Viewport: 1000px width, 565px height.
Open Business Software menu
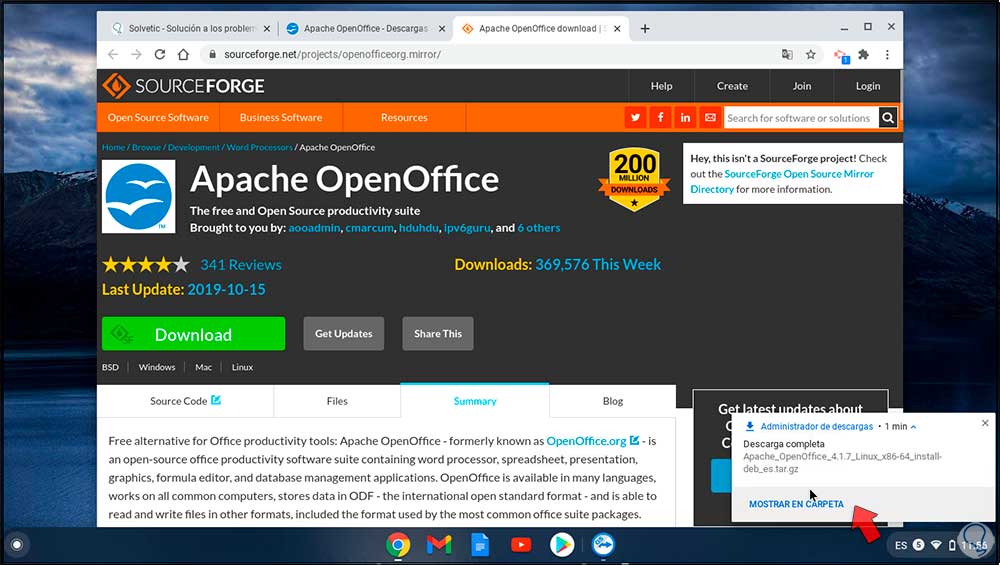coord(281,117)
